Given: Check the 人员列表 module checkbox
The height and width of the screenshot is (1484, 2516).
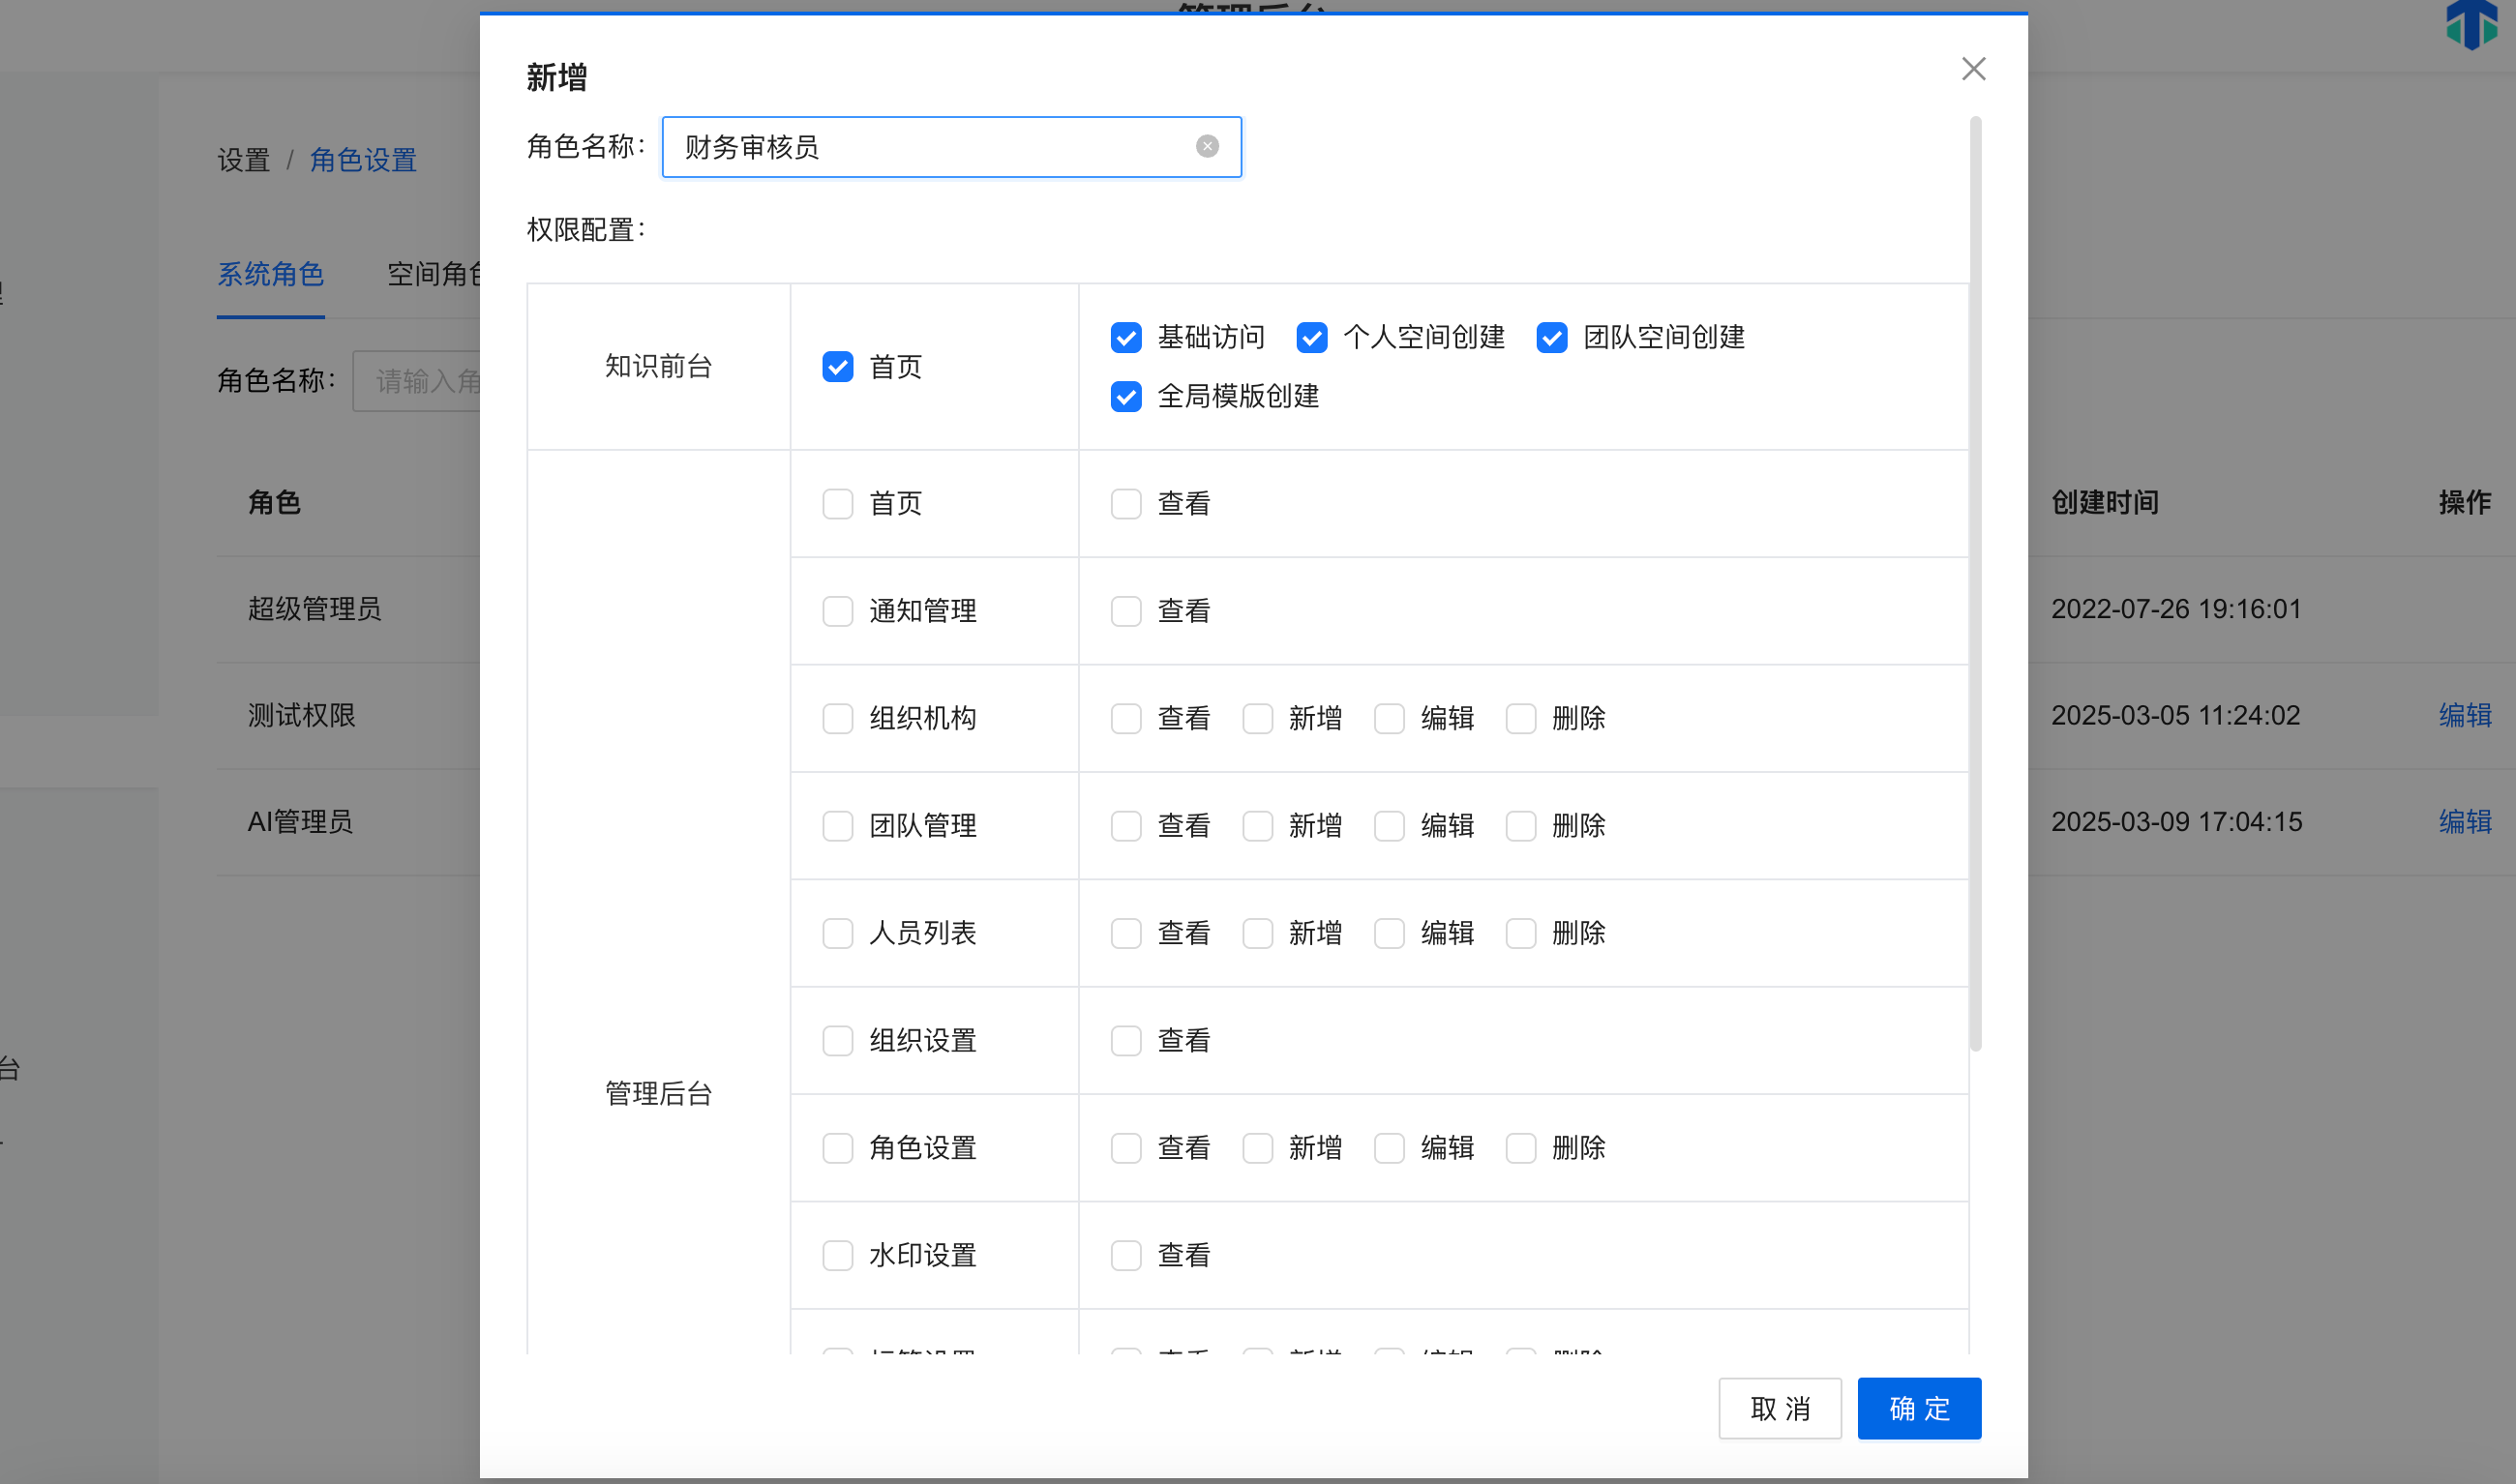Looking at the screenshot, I should tap(837, 934).
